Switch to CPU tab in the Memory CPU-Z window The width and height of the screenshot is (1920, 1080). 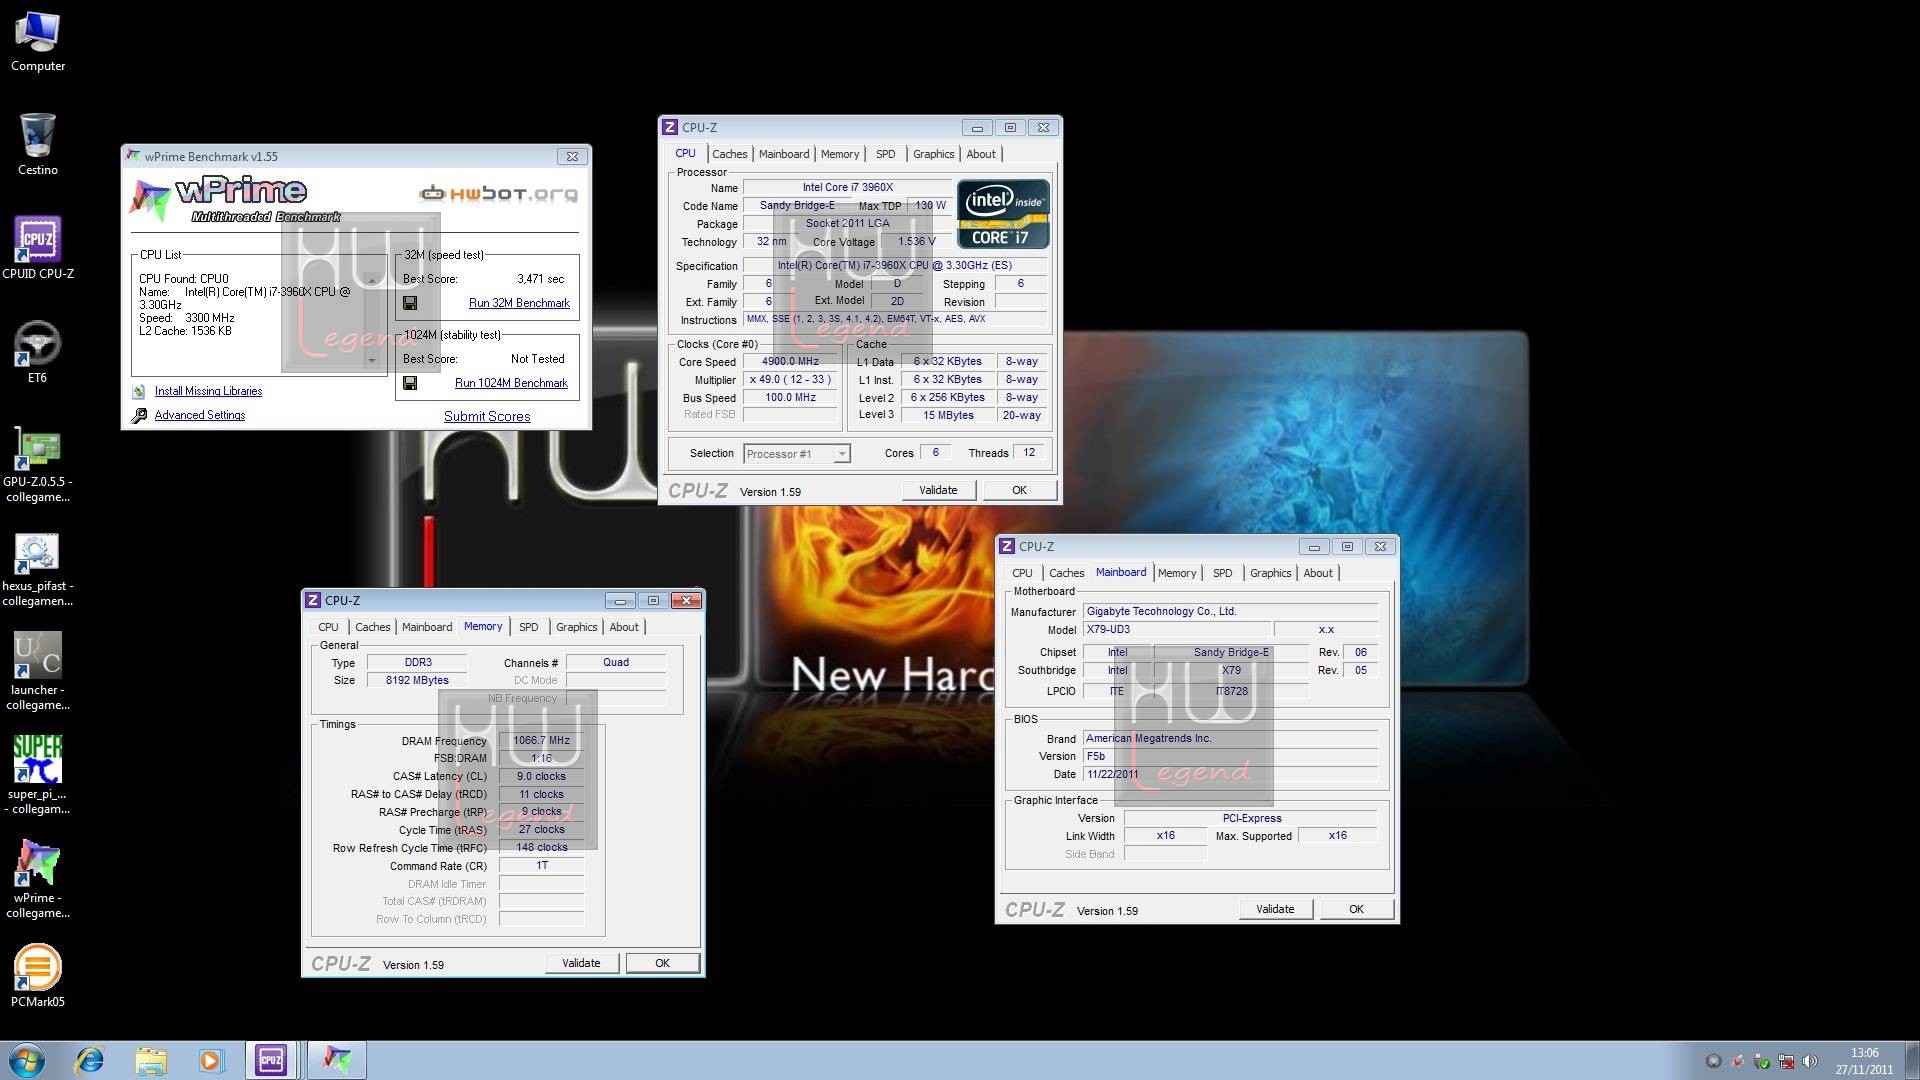click(328, 627)
